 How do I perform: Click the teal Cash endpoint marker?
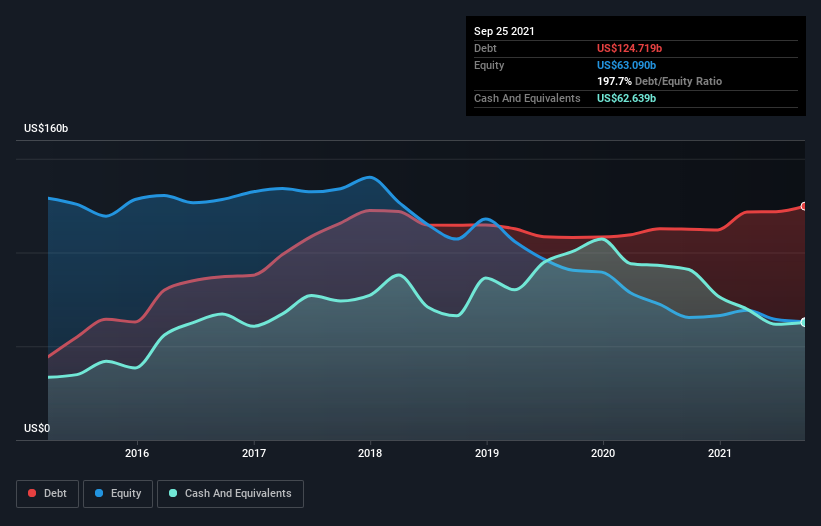coord(804,322)
